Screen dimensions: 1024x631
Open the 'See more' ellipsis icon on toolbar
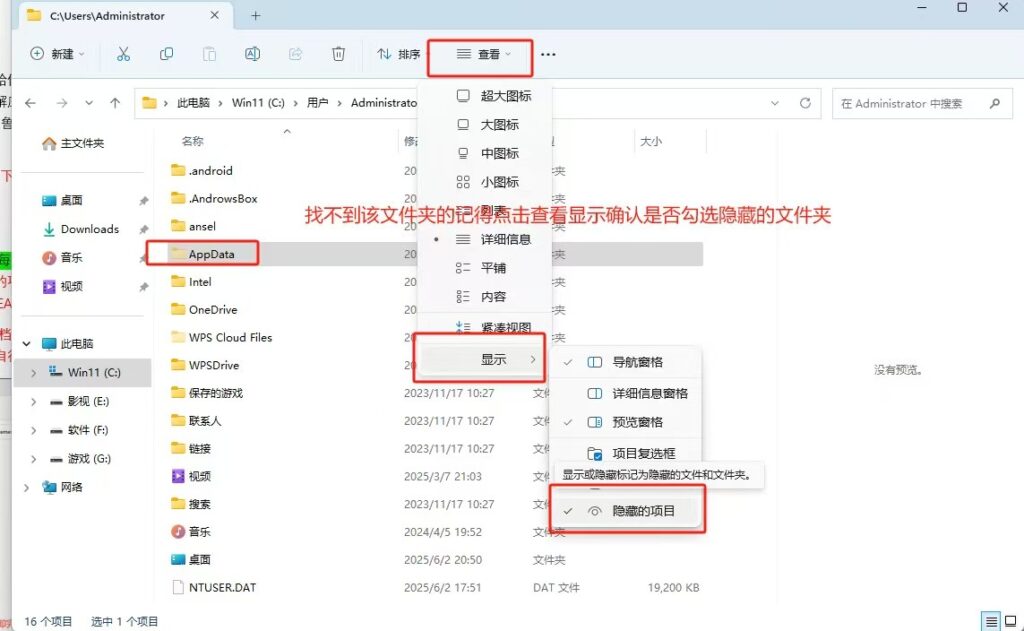tap(548, 56)
